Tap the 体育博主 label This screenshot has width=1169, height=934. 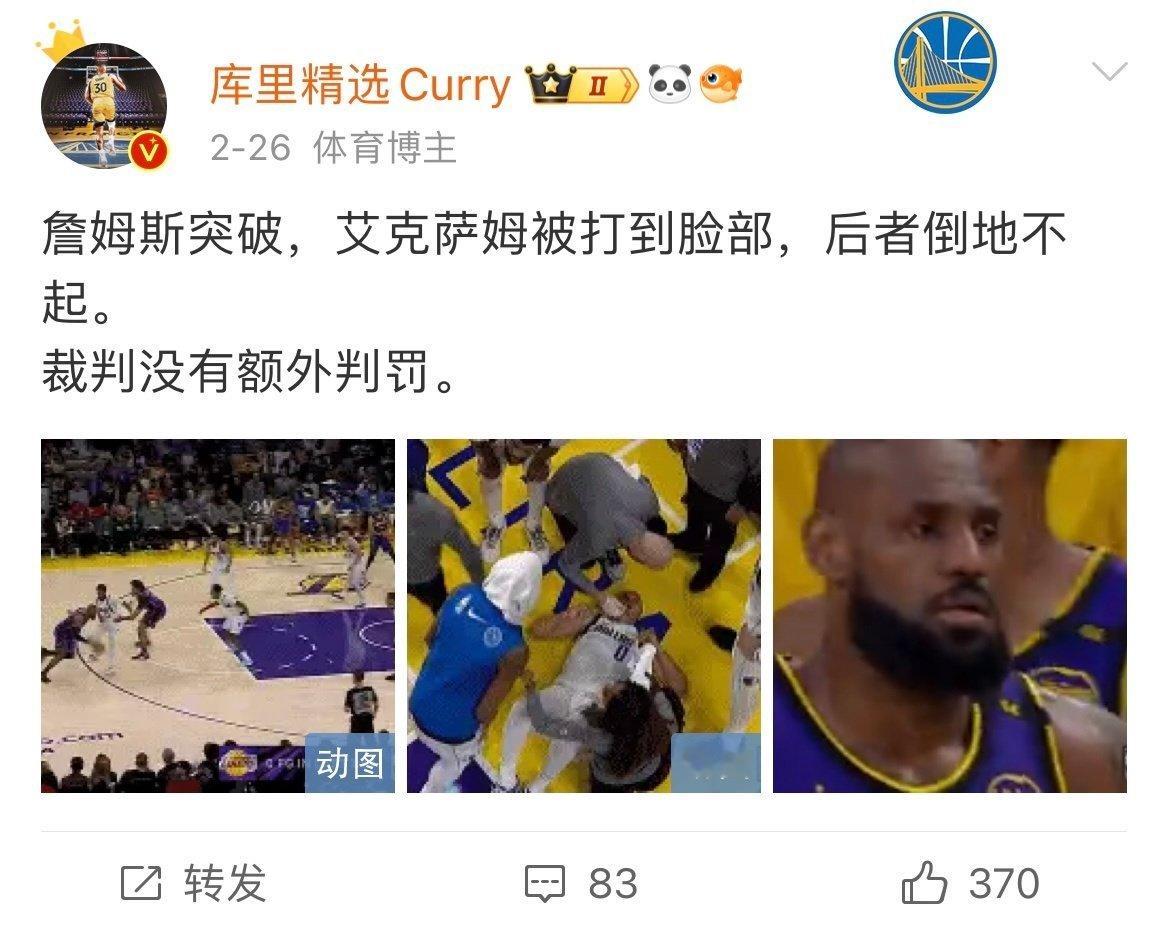click(x=385, y=148)
